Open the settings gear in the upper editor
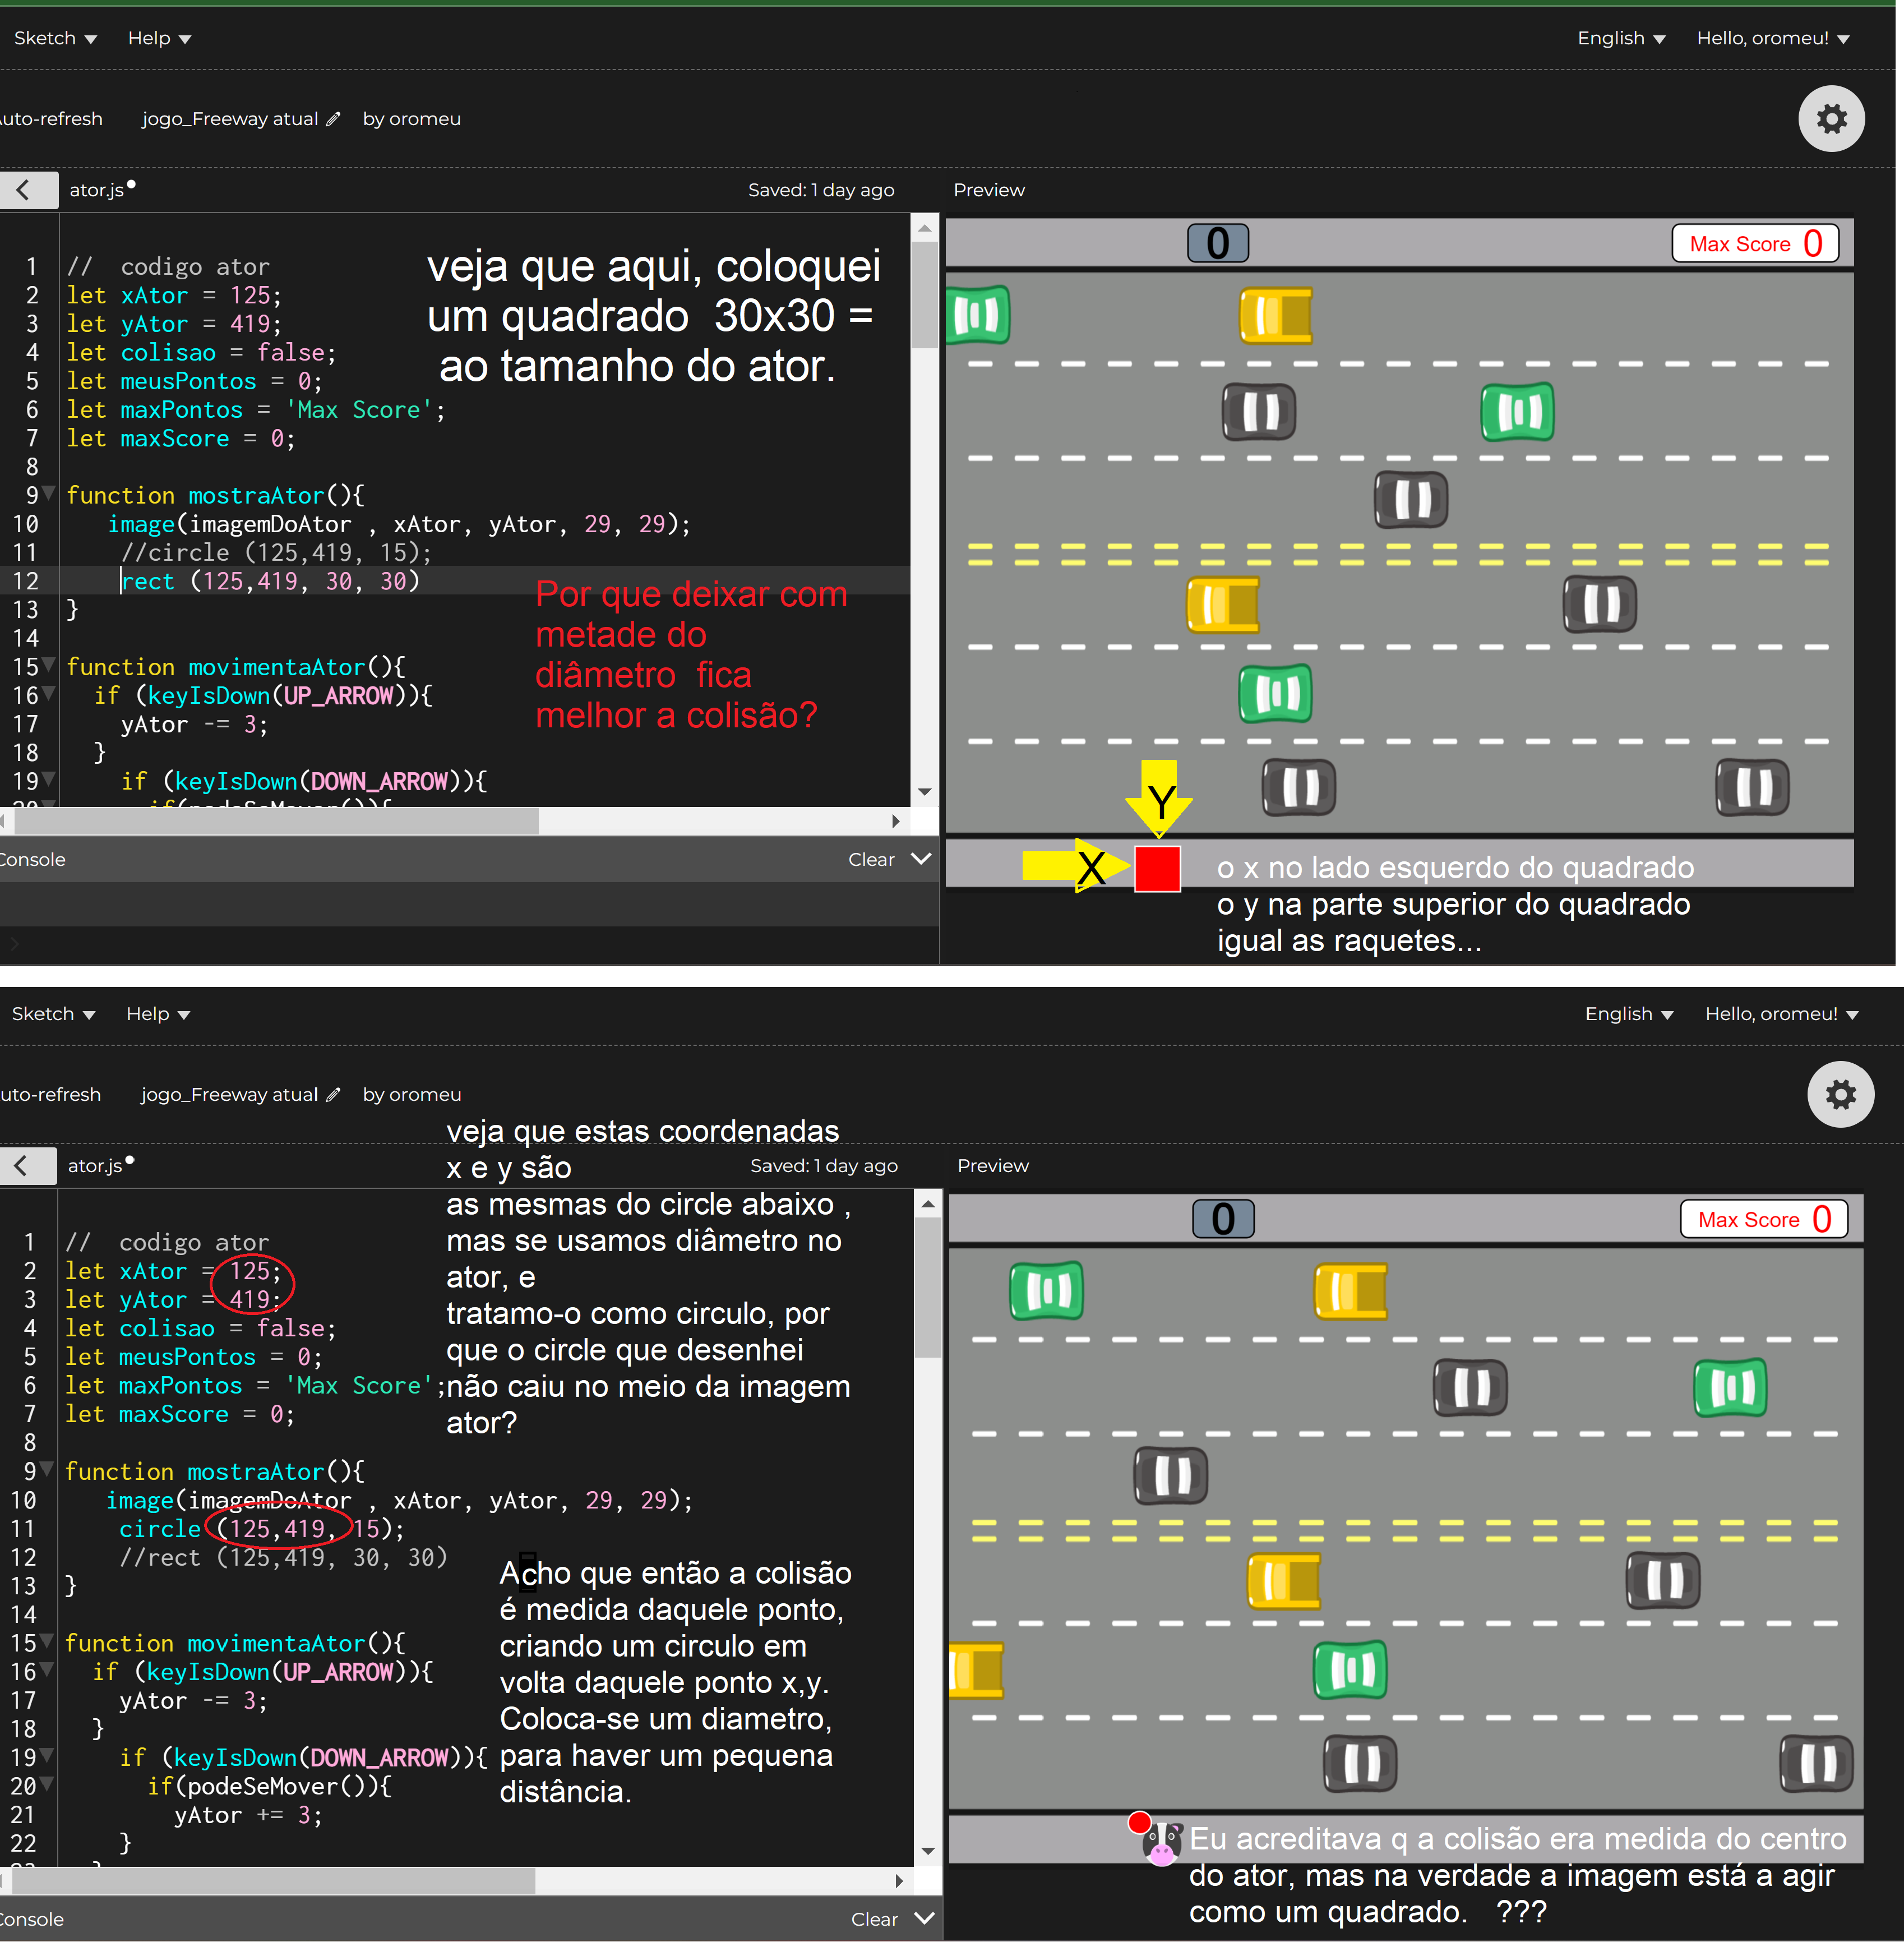 tap(1831, 119)
